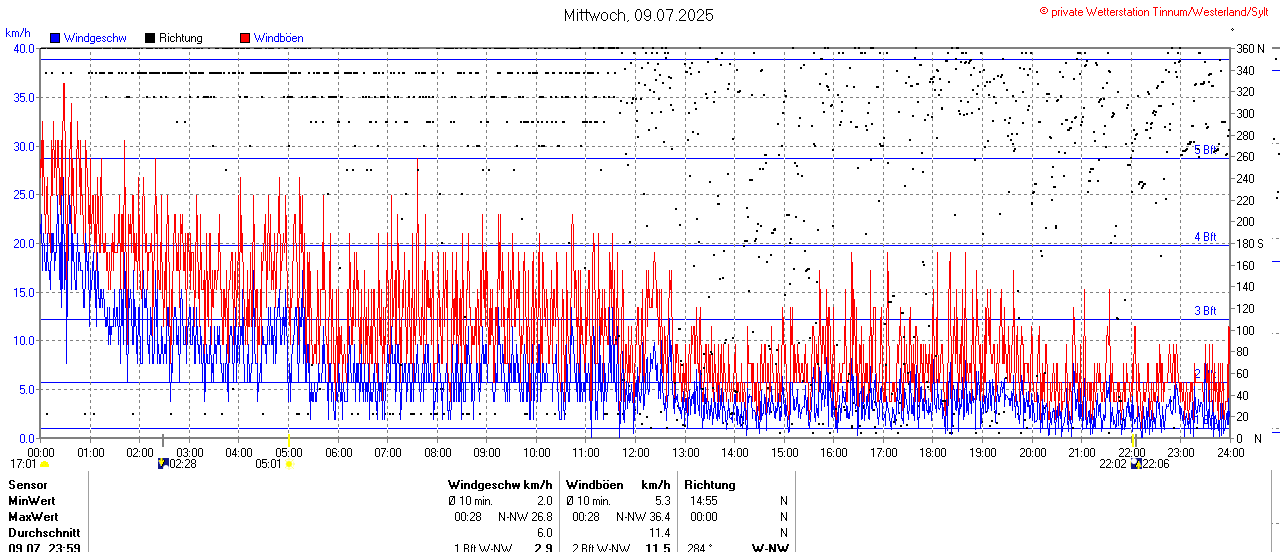Image resolution: width=1280 pixels, height=552 pixels.
Task: Click the '18:00' time axis label
Action: coord(933,452)
